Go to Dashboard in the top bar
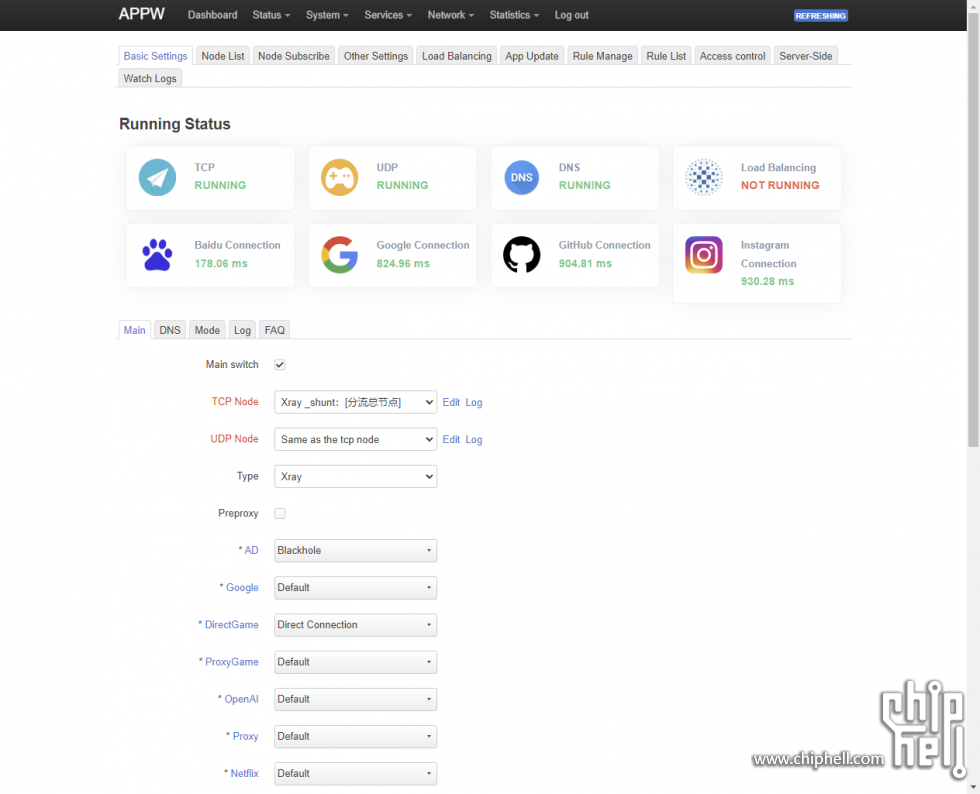This screenshot has width=980, height=794. [x=212, y=15]
